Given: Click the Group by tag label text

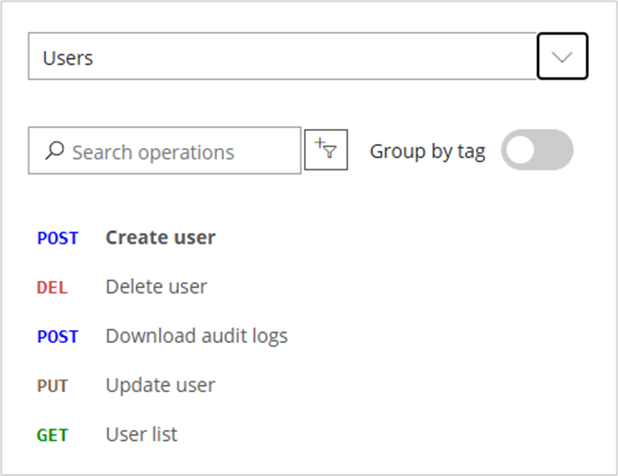Looking at the screenshot, I should (427, 152).
